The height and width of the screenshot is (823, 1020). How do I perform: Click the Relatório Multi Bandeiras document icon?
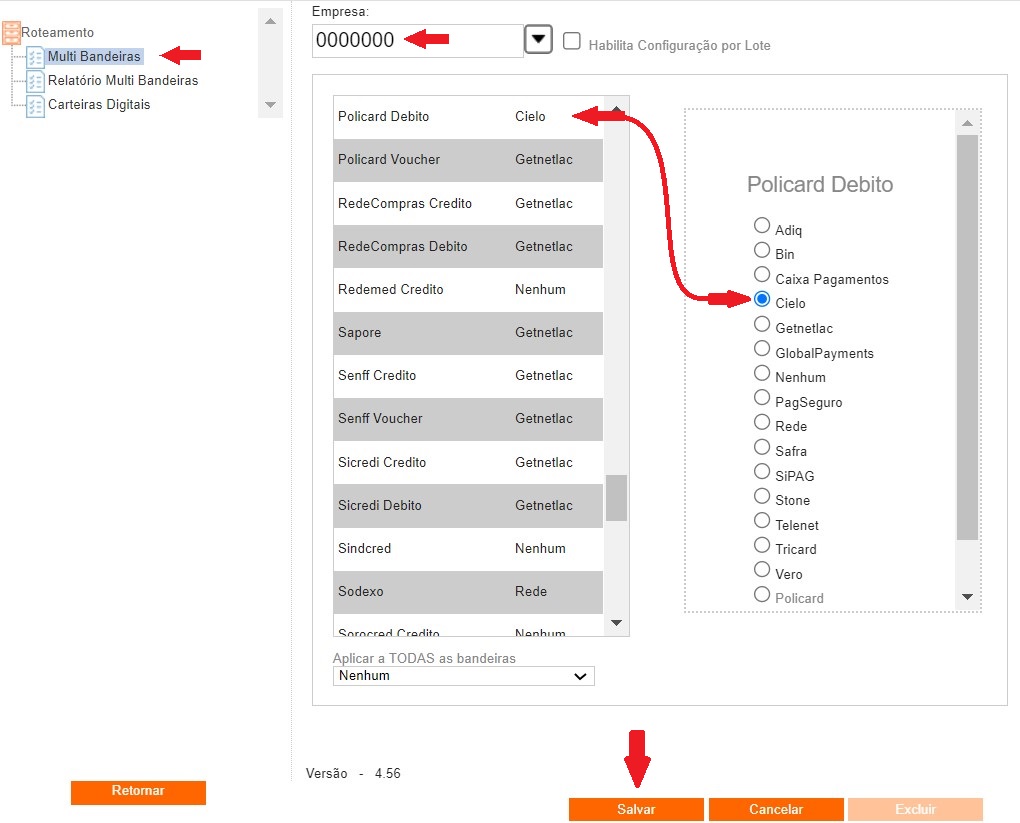(35, 81)
